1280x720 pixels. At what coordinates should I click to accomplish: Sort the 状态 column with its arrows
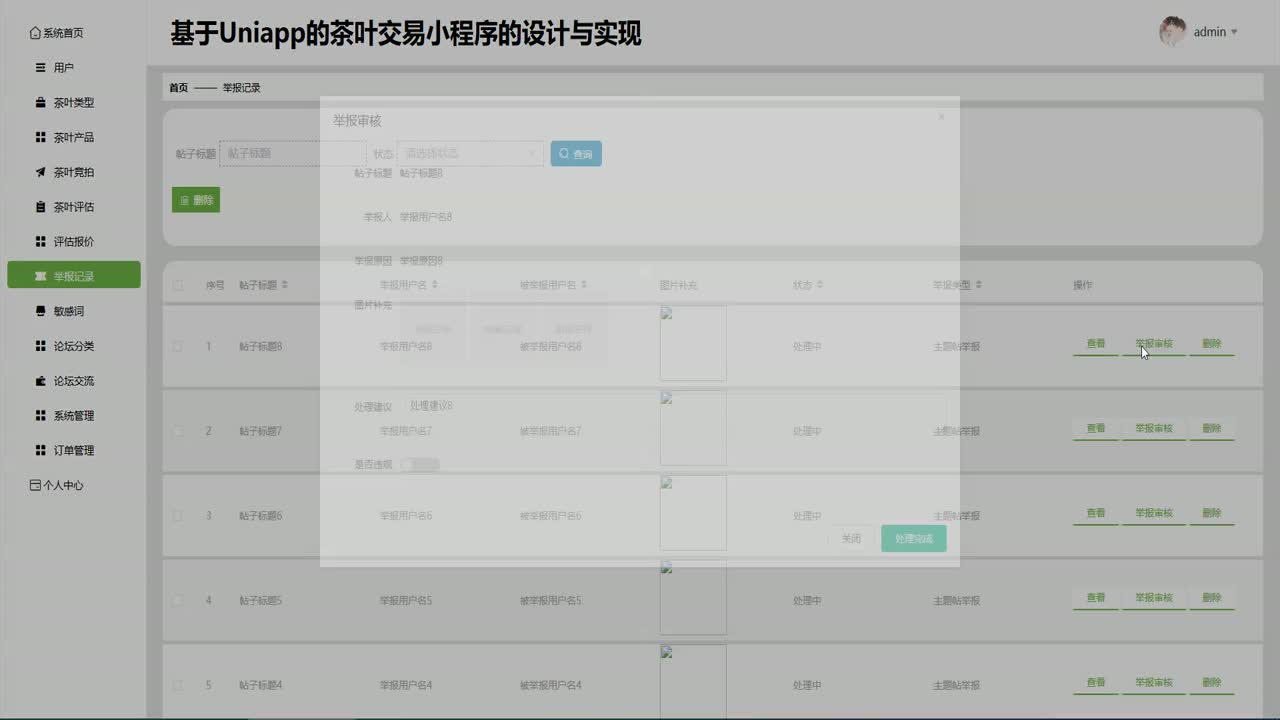(x=820, y=285)
